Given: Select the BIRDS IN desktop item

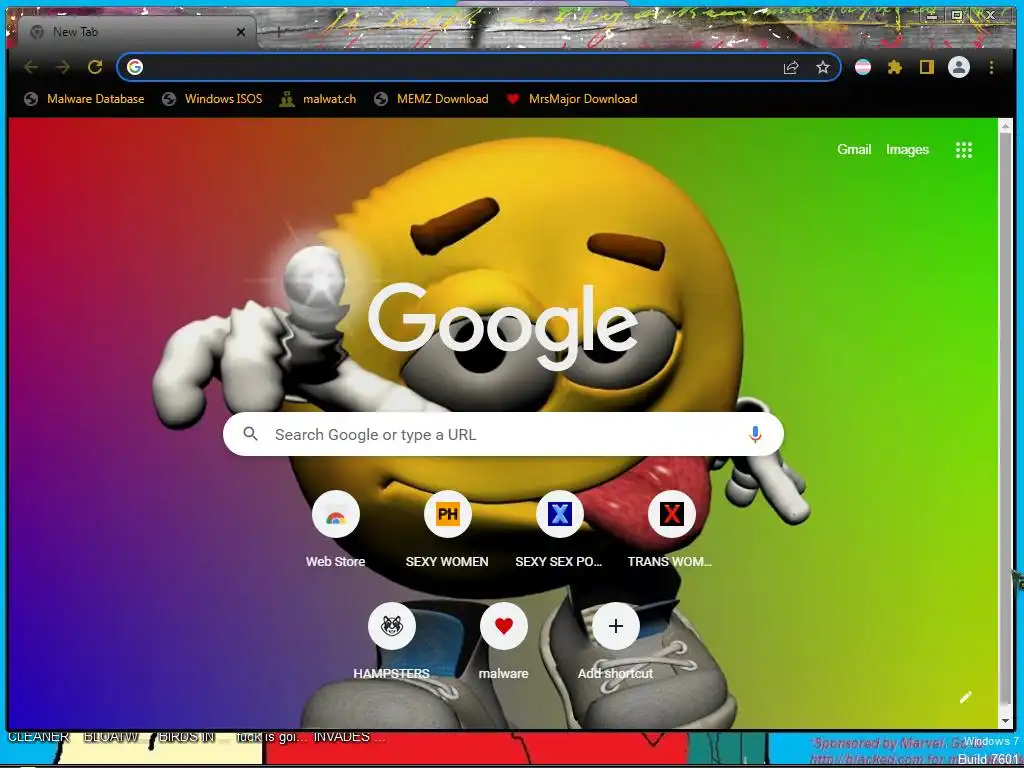Looking at the screenshot, I should coord(187,737).
